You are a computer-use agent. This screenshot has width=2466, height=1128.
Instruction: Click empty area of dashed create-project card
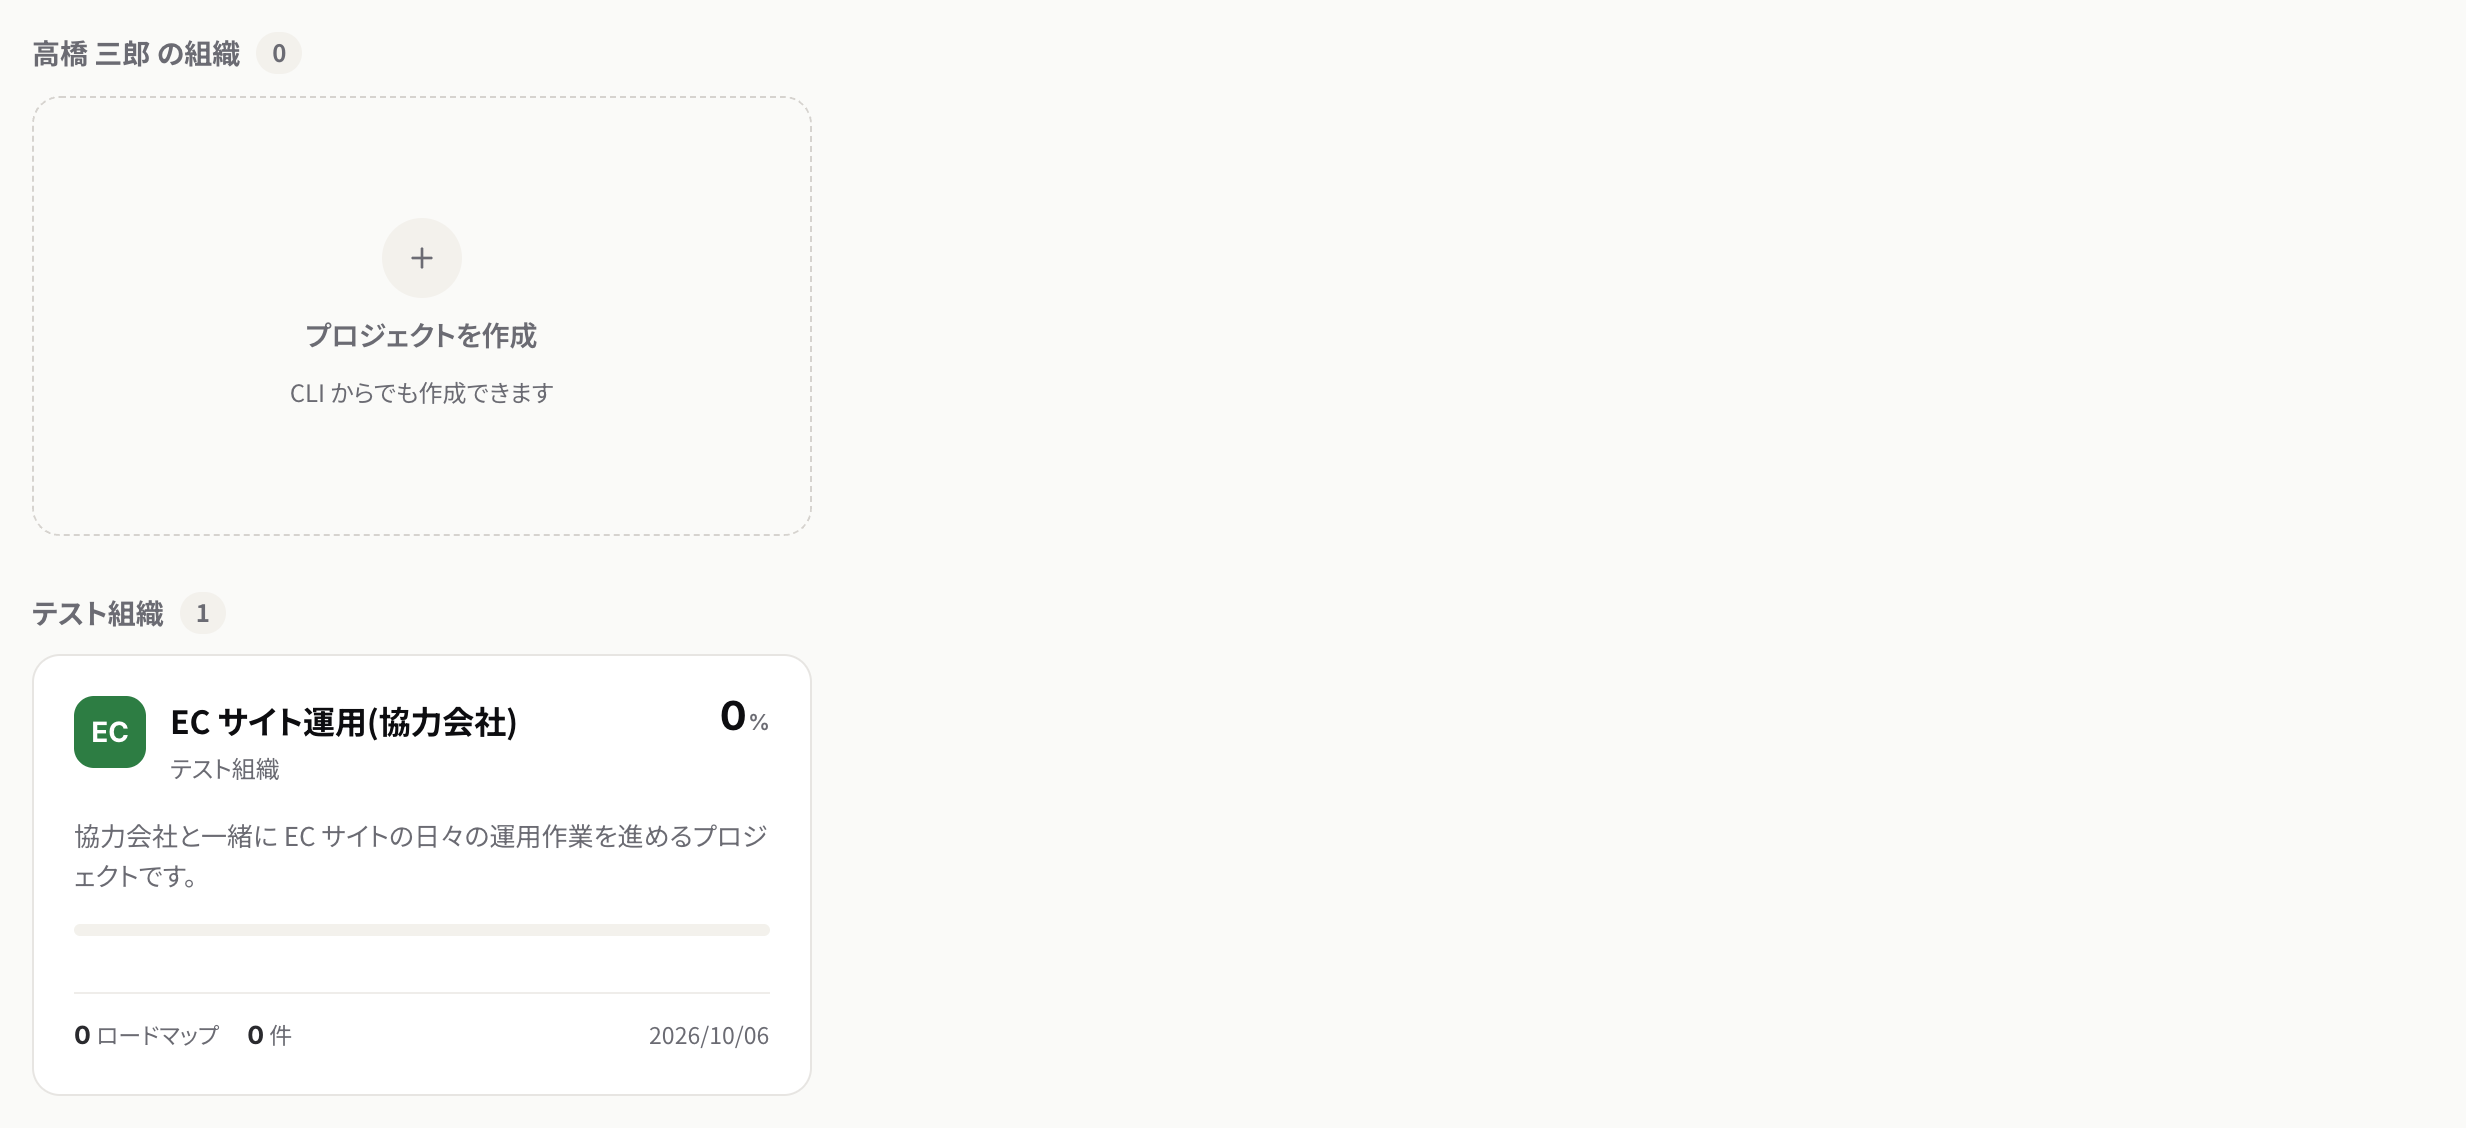pos(620,470)
